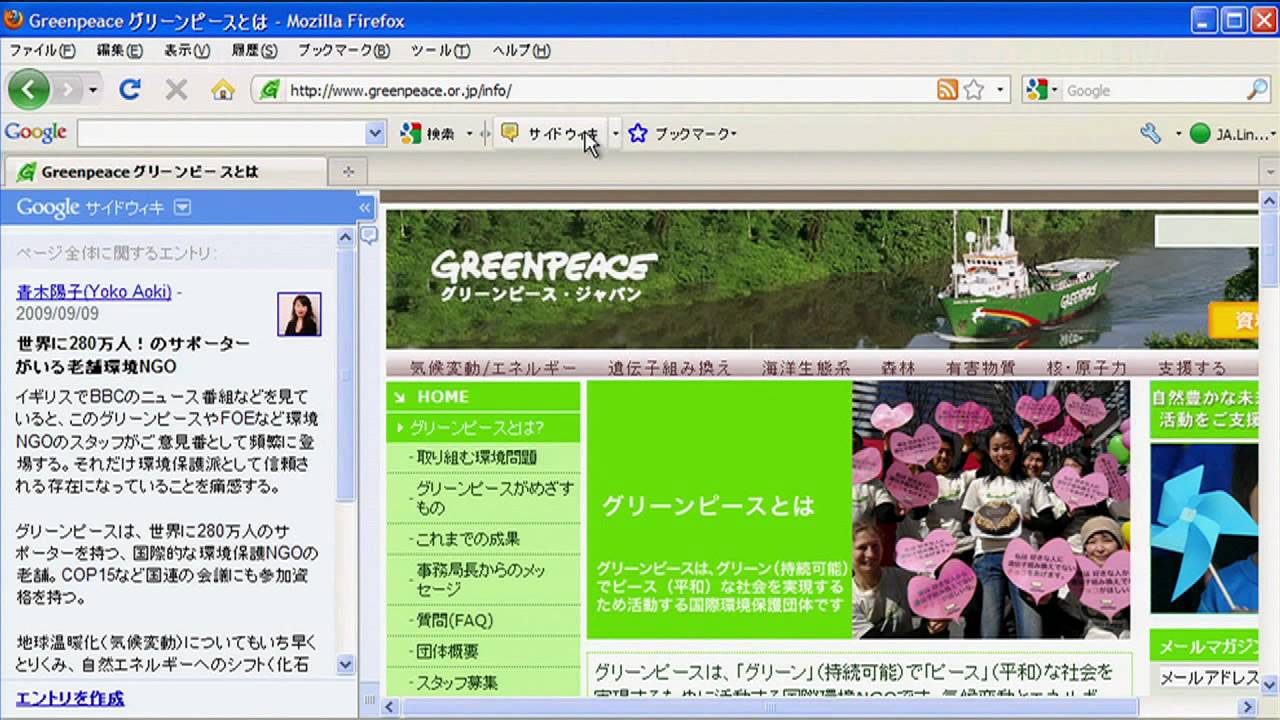Image resolution: width=1280 pixels, height=720 pixels.
Task: Open the navigation history dropdown arrow
Action: (93, 90)
